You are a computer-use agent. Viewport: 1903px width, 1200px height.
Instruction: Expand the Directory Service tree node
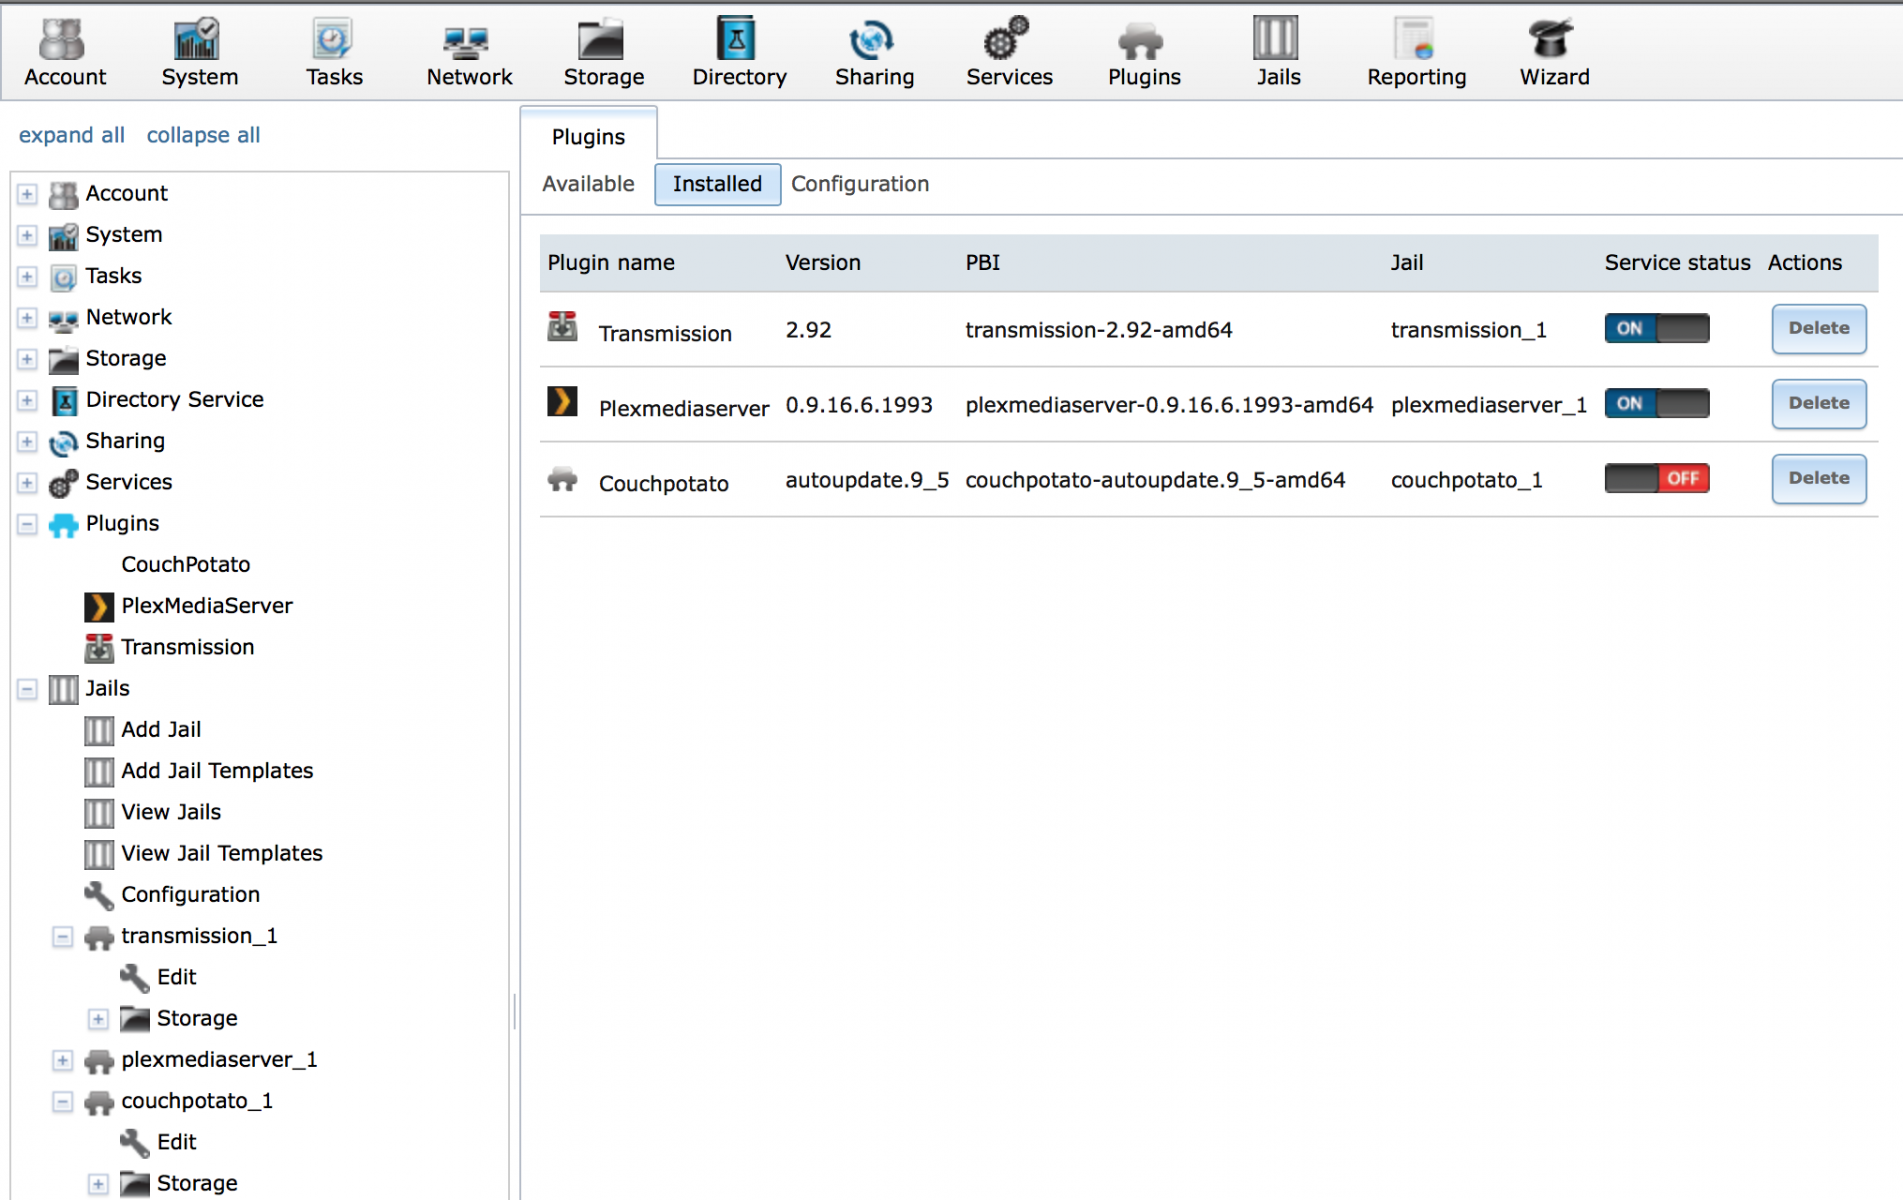pyautogui.click(x=27, y=401)
